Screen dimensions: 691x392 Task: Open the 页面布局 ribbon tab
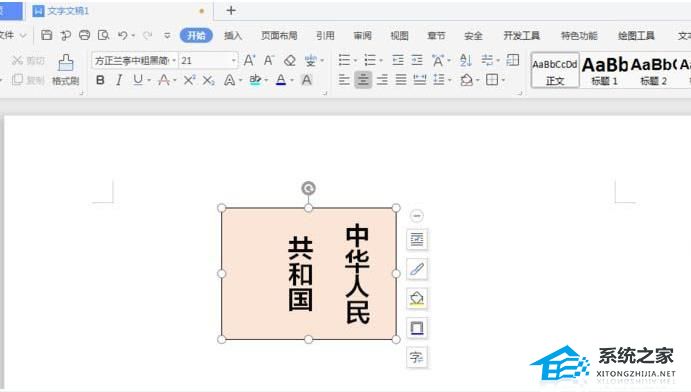pos(279,36)
